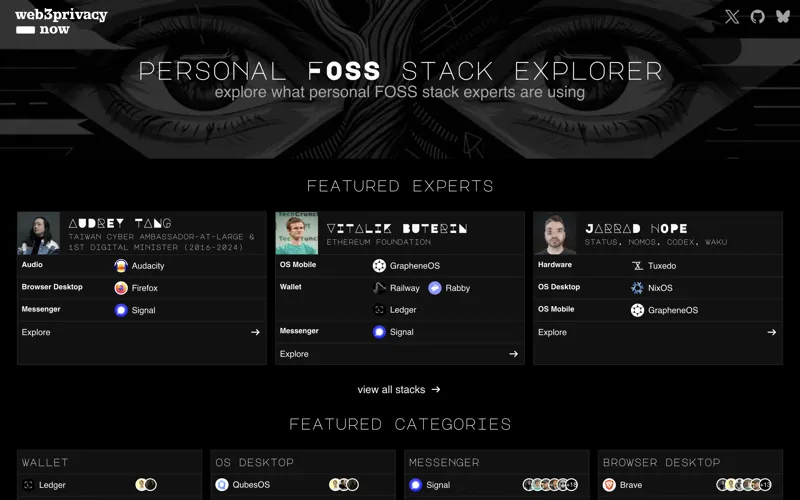
Task: Click the view all stacks link
Action: point(398,390)
